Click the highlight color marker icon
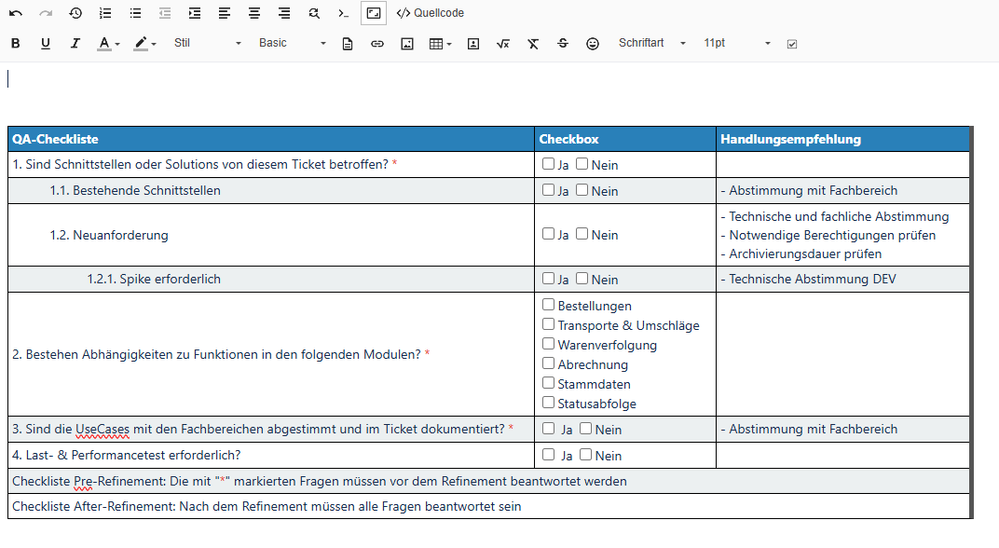The image size is (999, 548). (141, 43)
